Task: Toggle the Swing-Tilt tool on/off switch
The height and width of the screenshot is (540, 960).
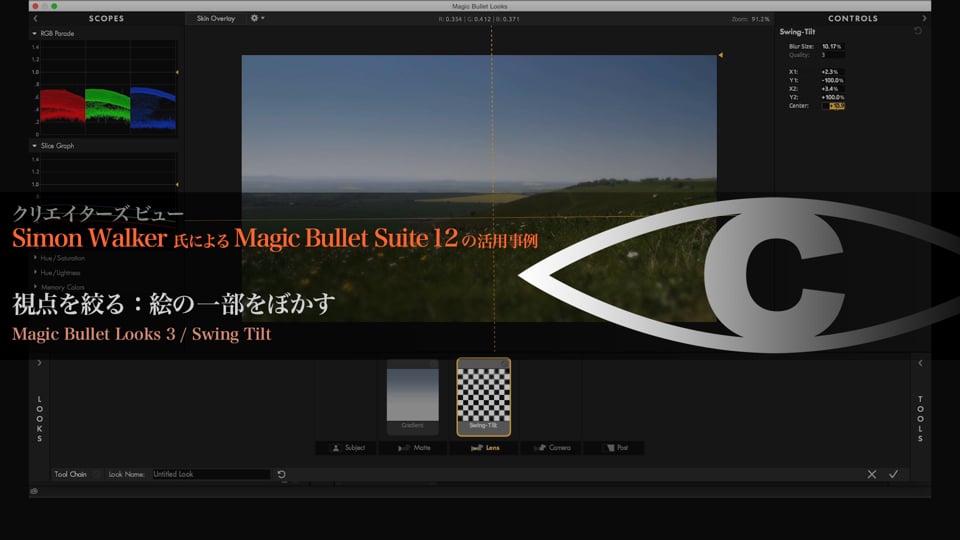Action: tap(504, 364)
